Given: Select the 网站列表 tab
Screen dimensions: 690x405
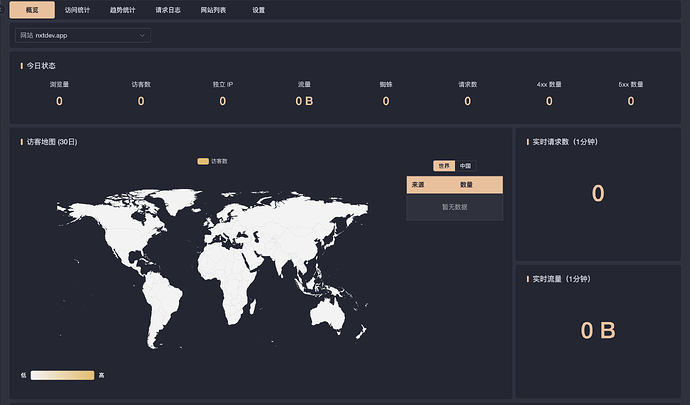Looking at the screenshot, I should click(x=213, y=9).
